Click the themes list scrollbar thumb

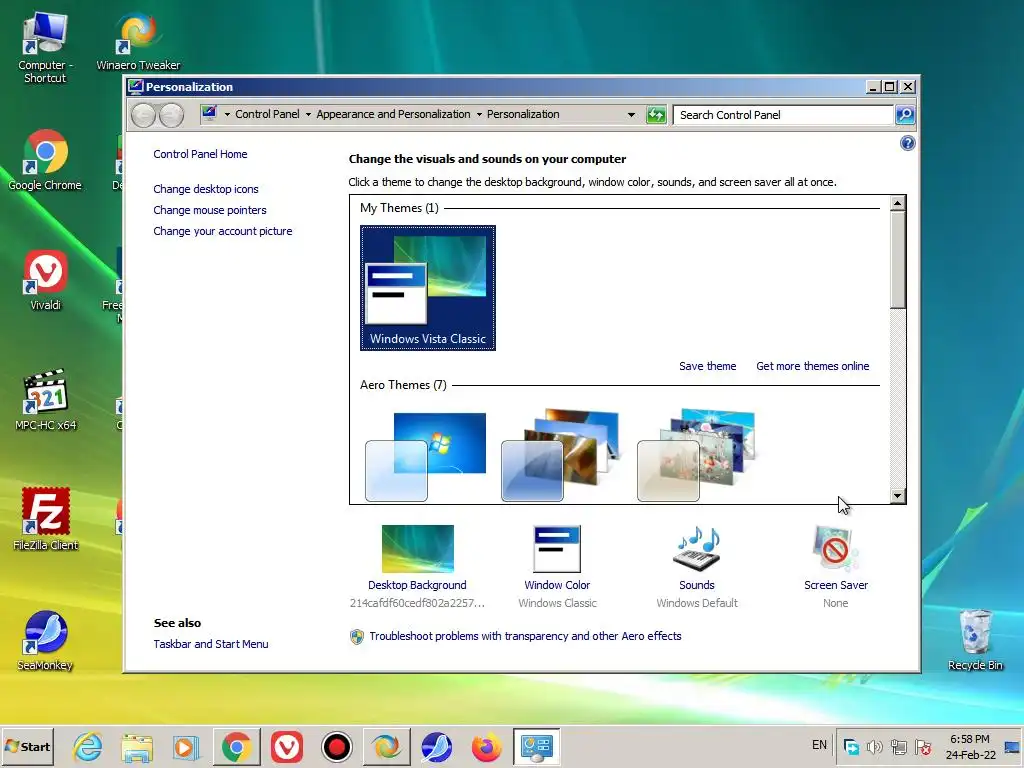897,260
